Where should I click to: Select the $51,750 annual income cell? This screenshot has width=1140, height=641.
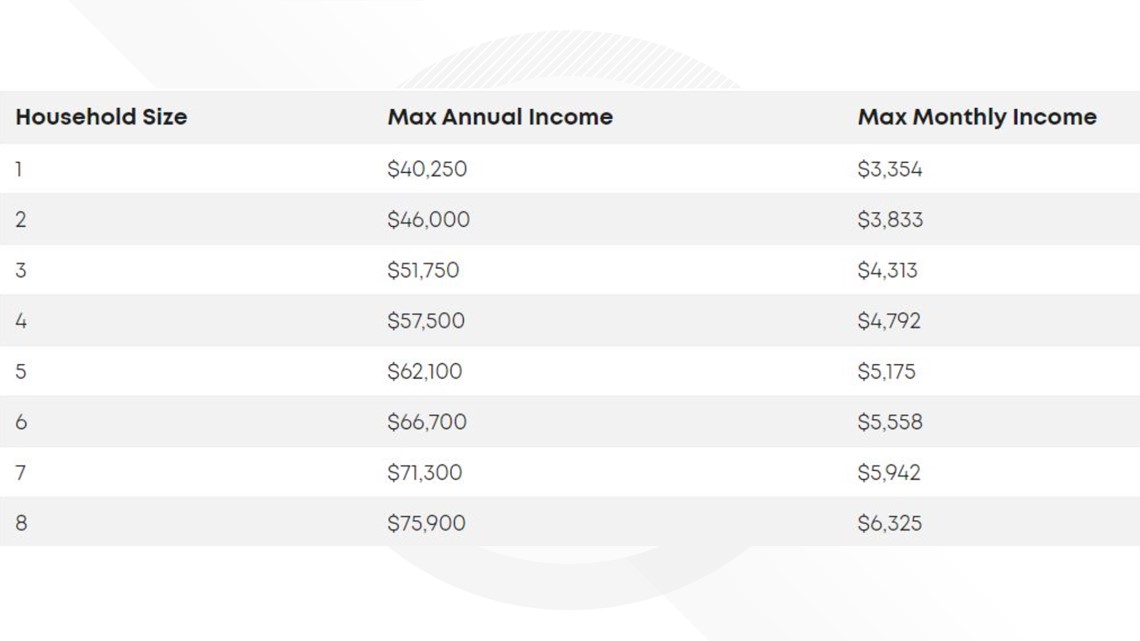click(x=423, y=270)
